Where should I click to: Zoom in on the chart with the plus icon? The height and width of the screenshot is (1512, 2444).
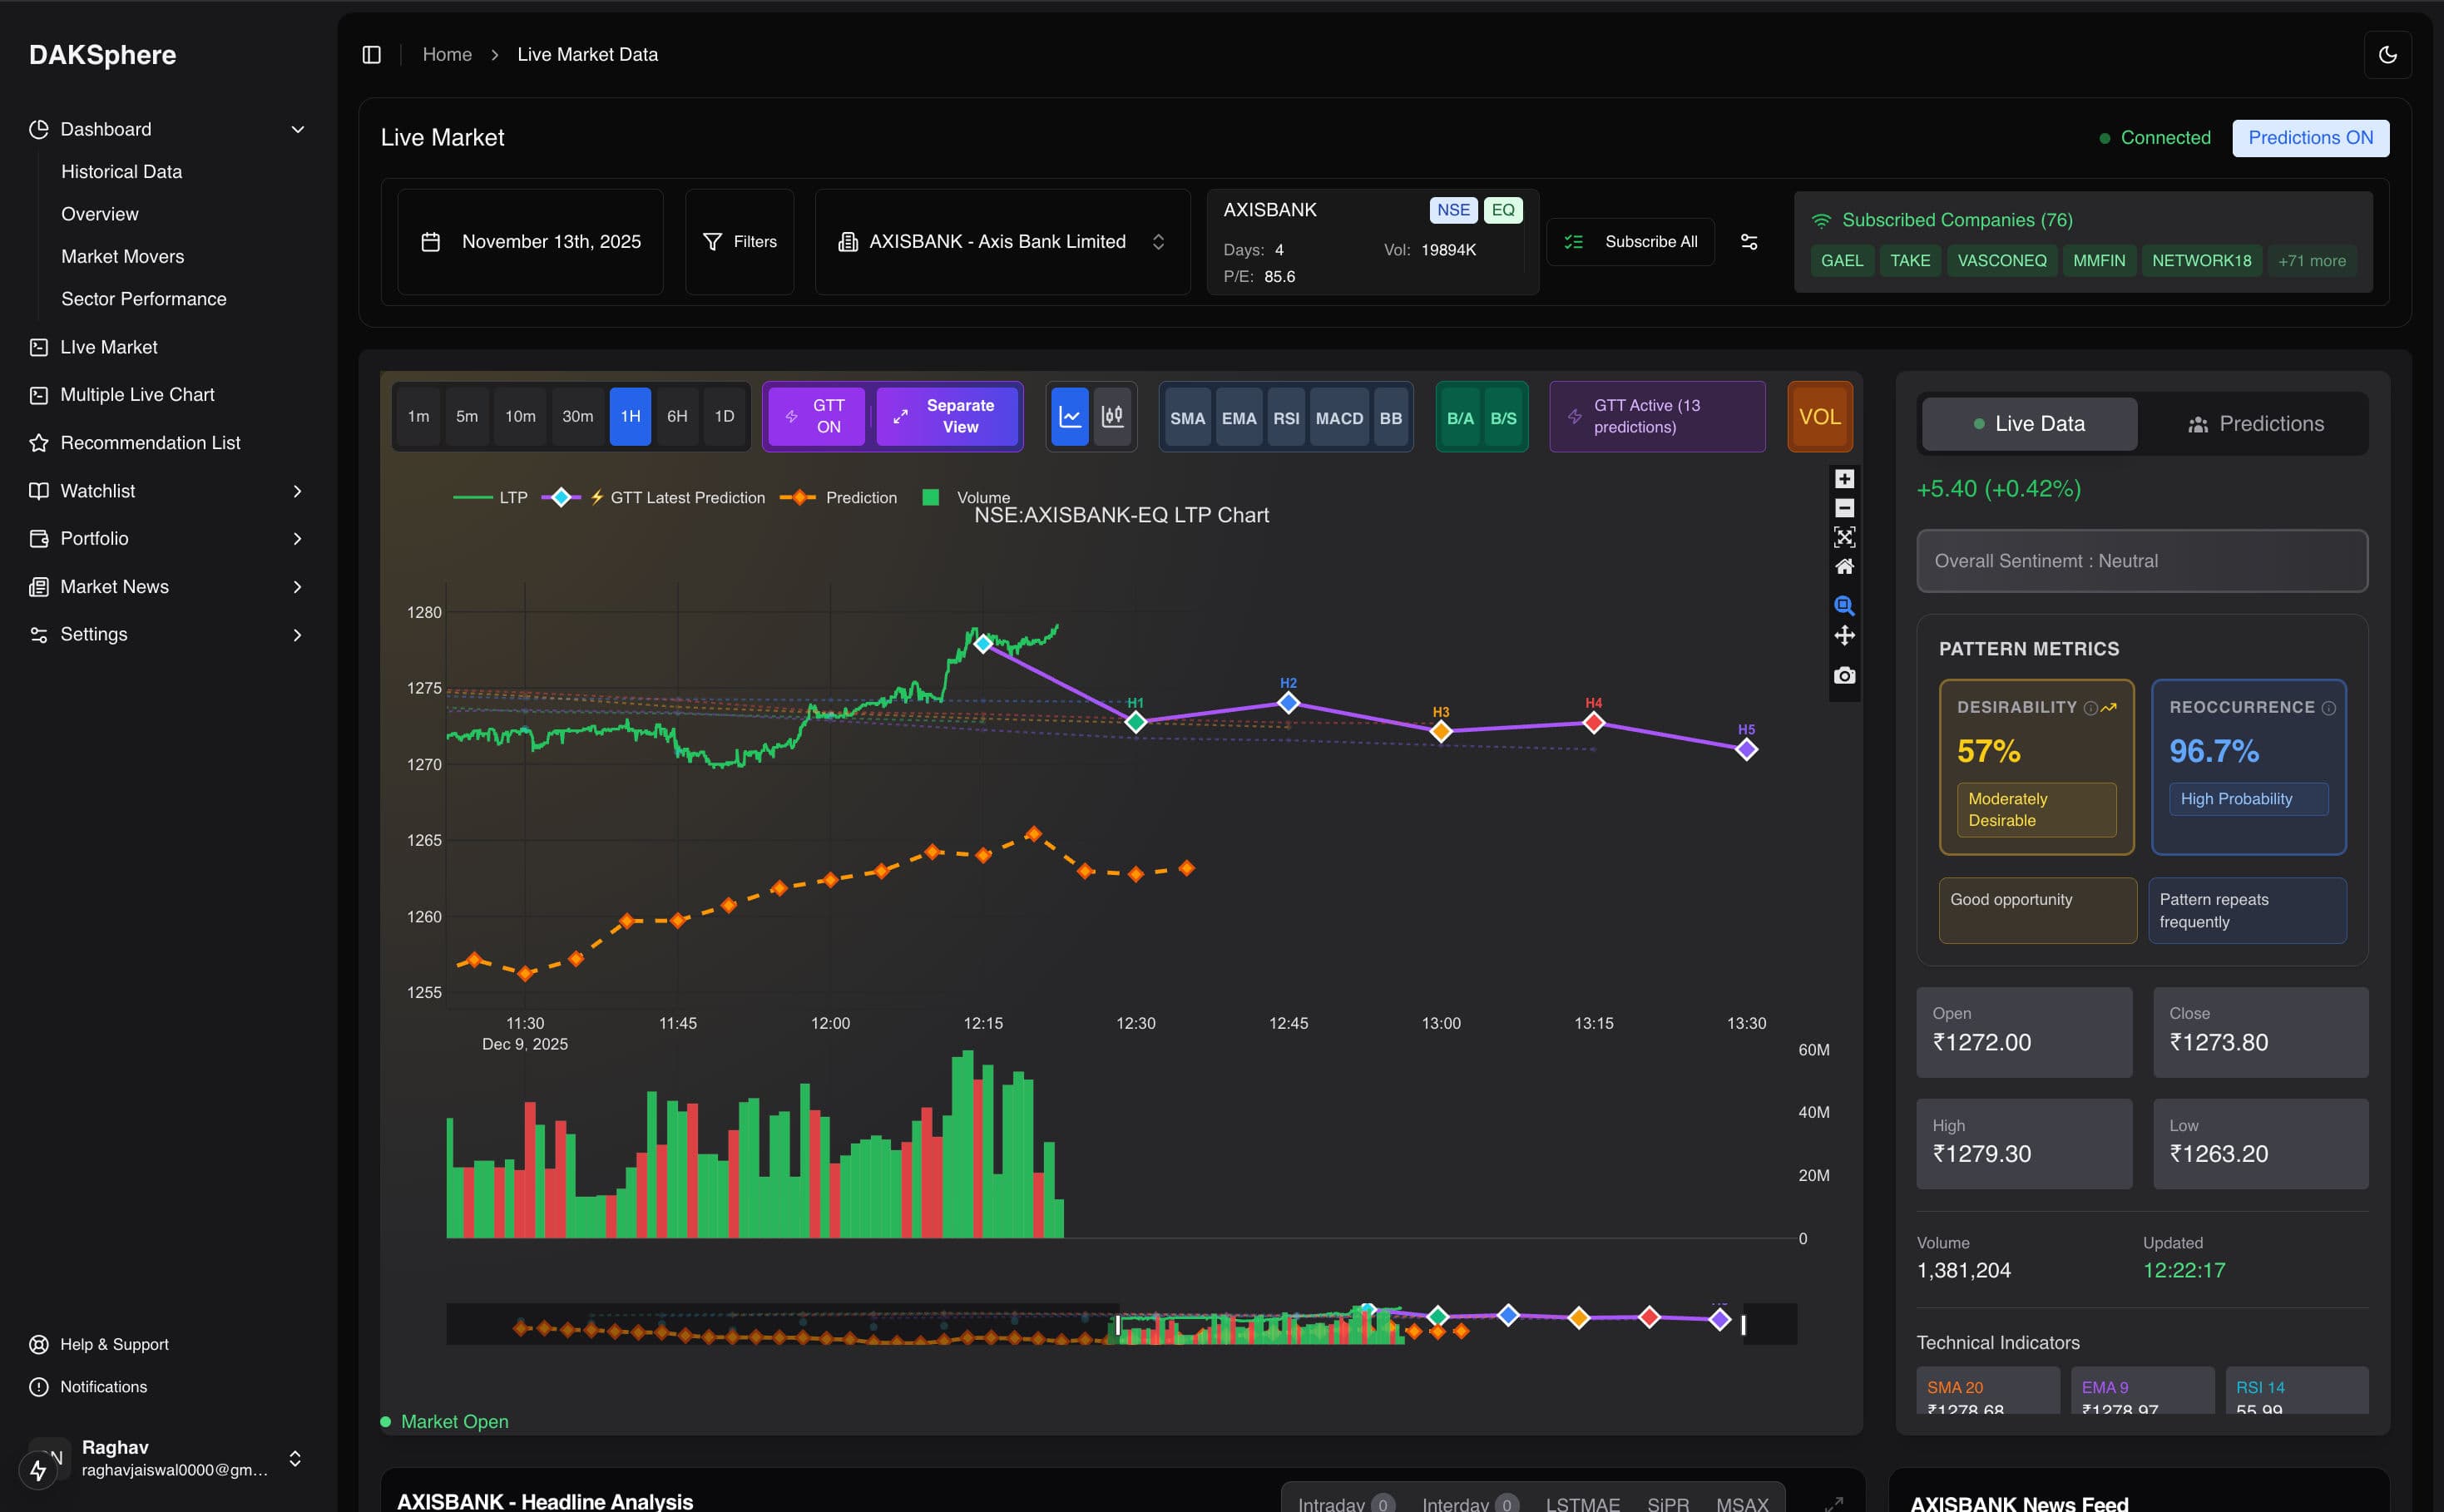tap(1845, 478)
